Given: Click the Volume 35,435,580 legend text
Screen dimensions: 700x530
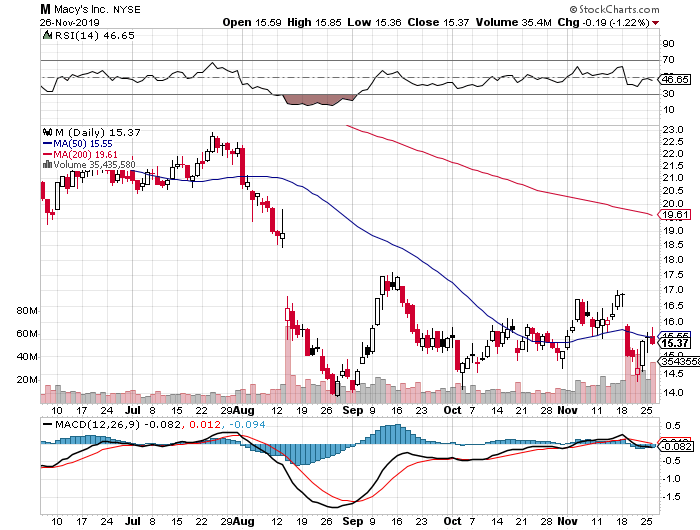Looking at the screenshot, I should pos(94,165).
